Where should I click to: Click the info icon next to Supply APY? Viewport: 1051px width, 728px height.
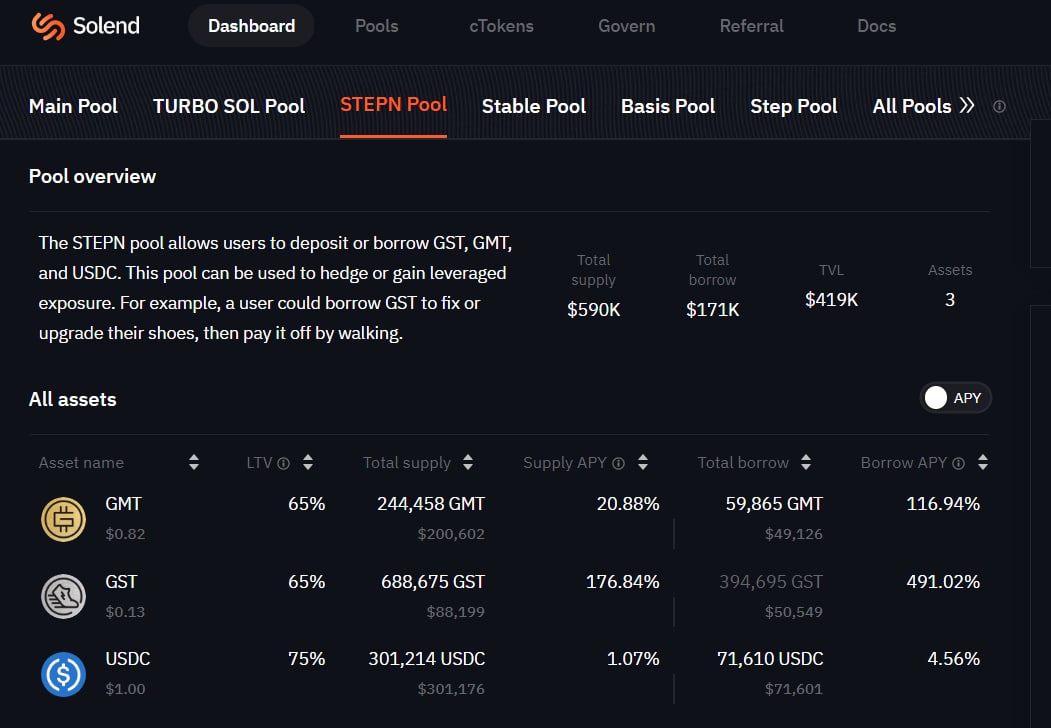pos(619,463)
